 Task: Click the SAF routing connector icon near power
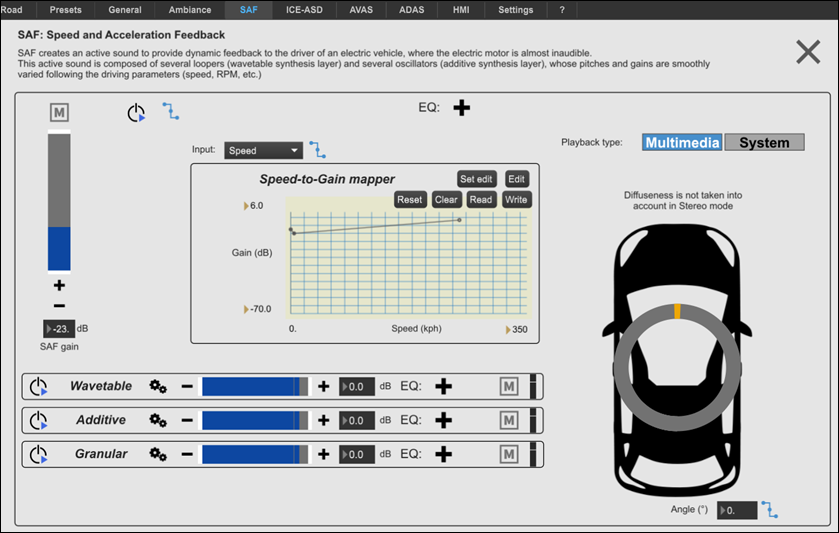(171, 111)
